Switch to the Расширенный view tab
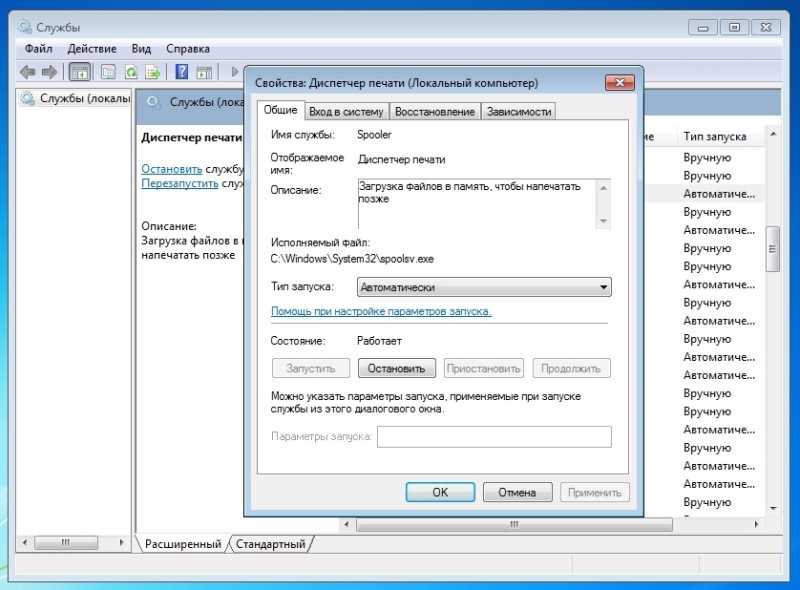This screenshot has width=800, height=590. [183, 544]
